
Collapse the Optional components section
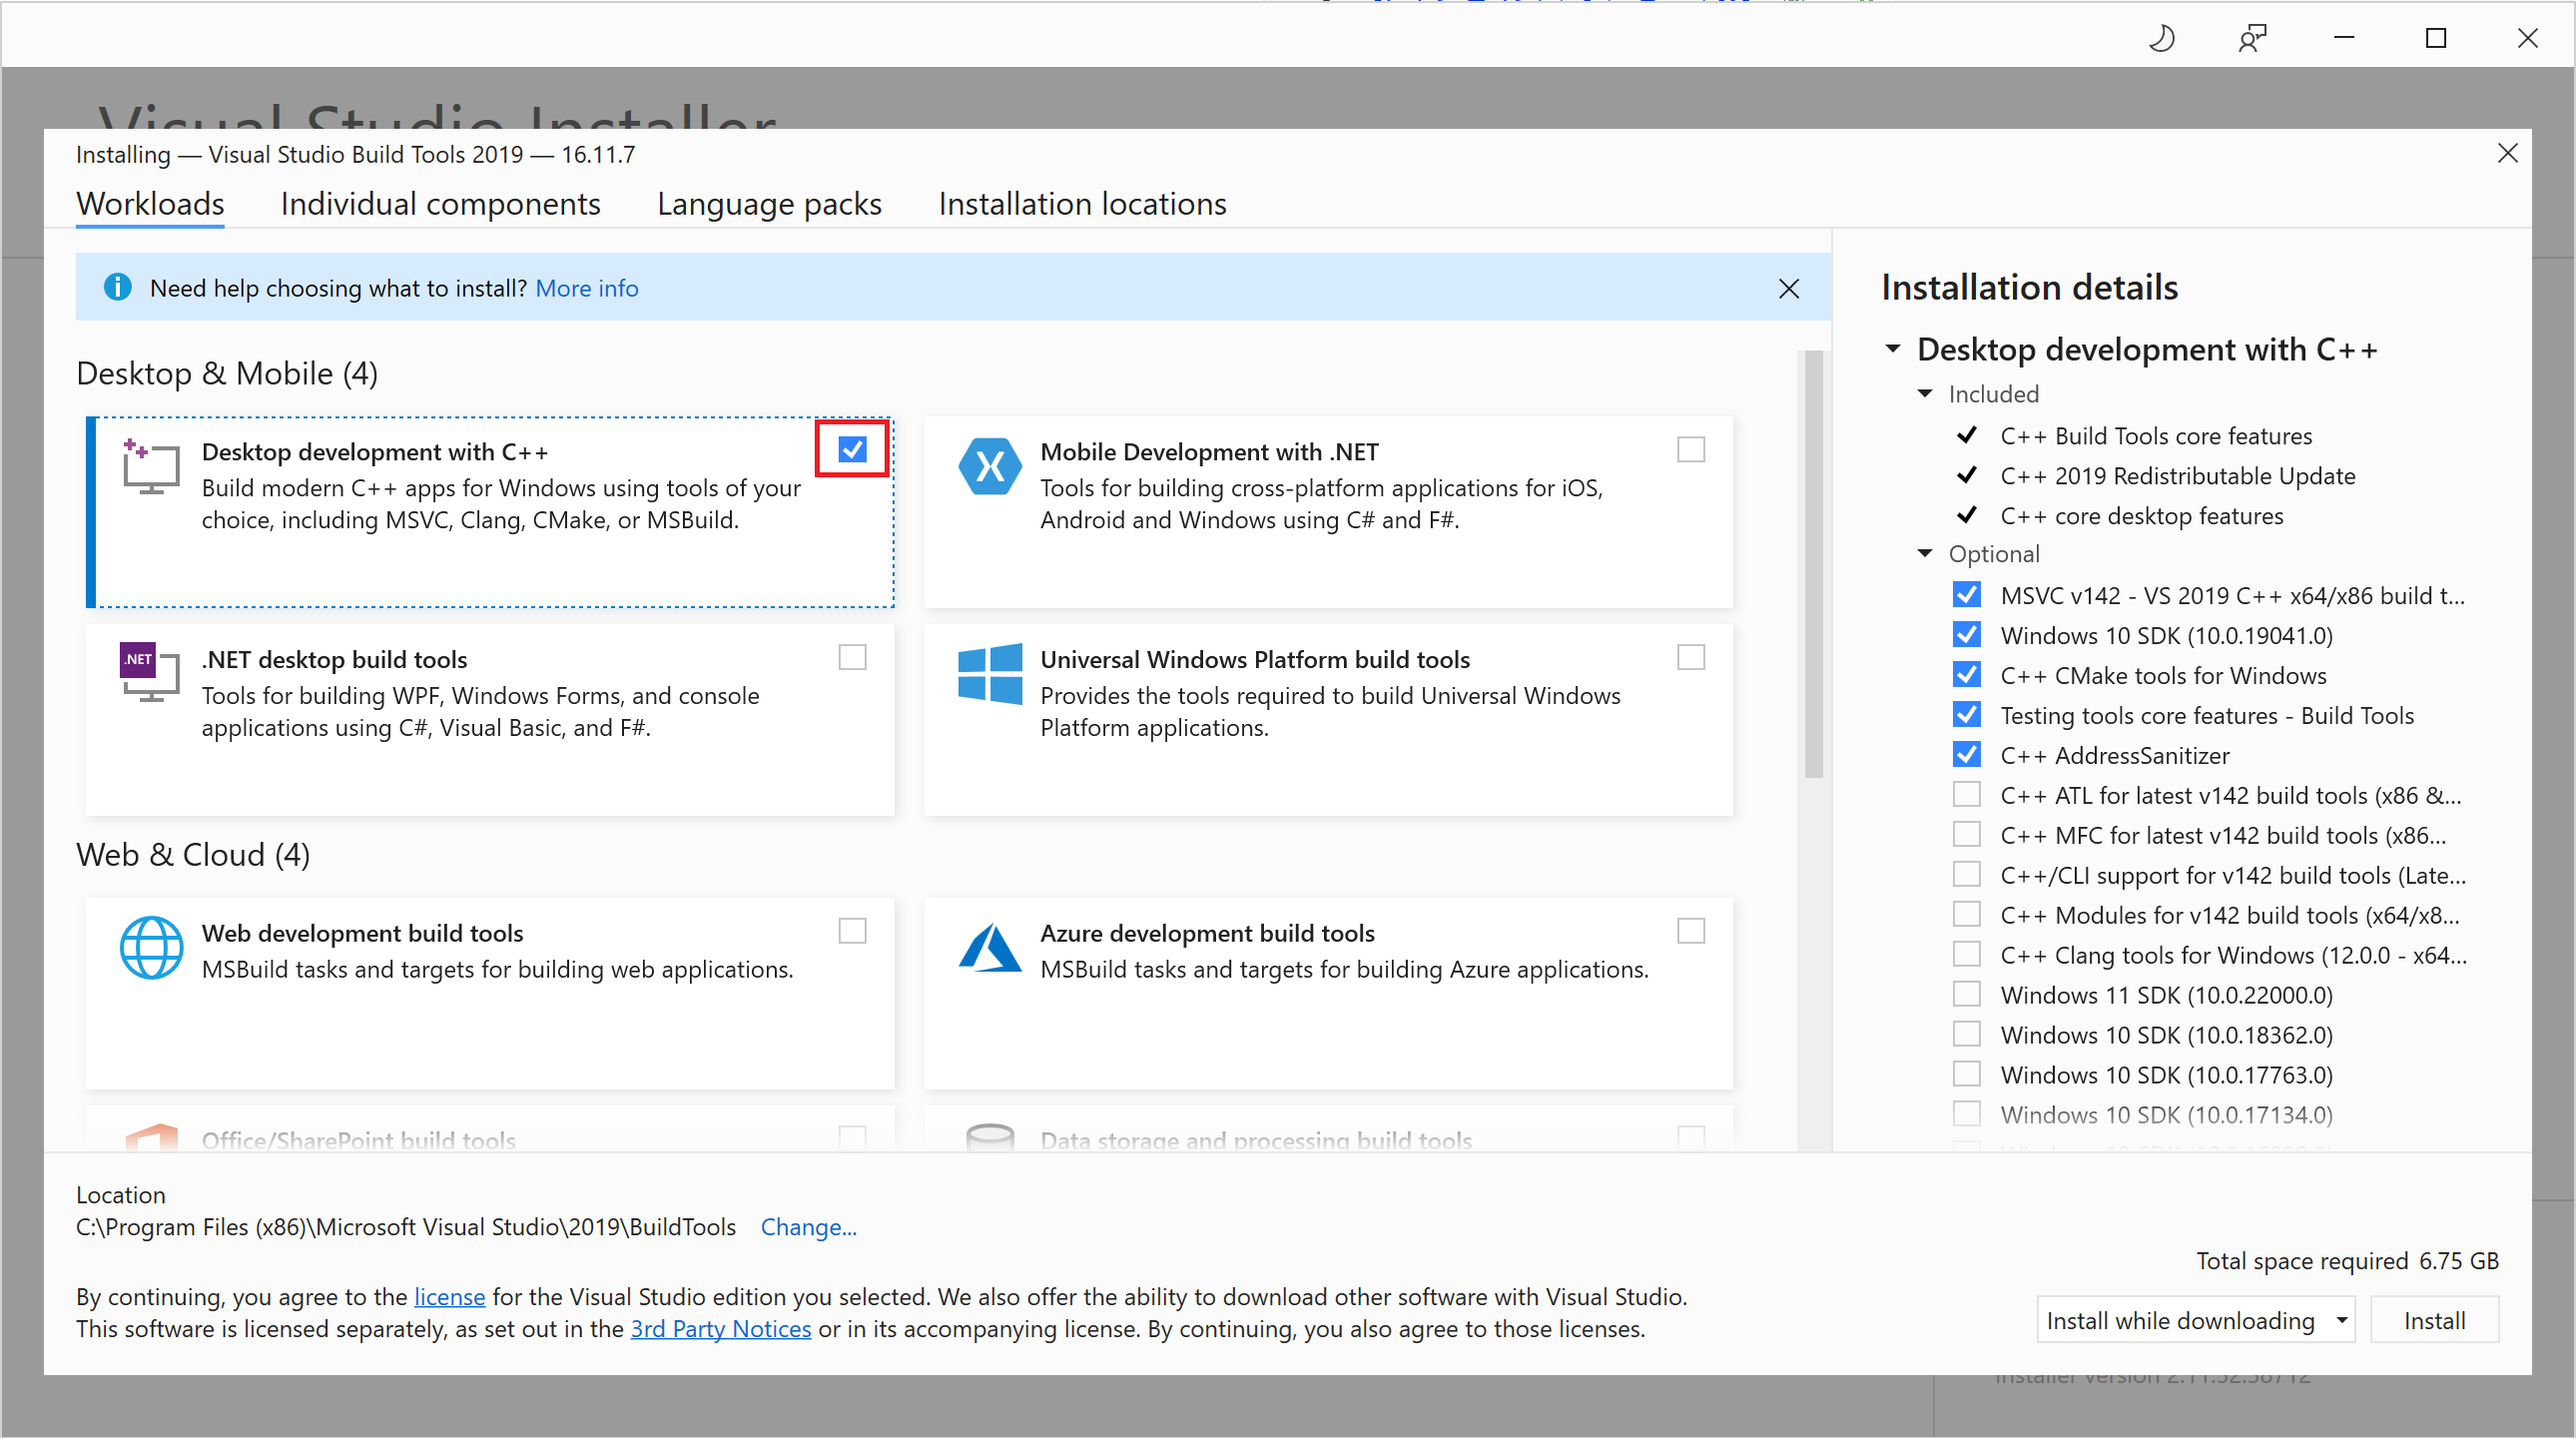tap(1924, 554)
